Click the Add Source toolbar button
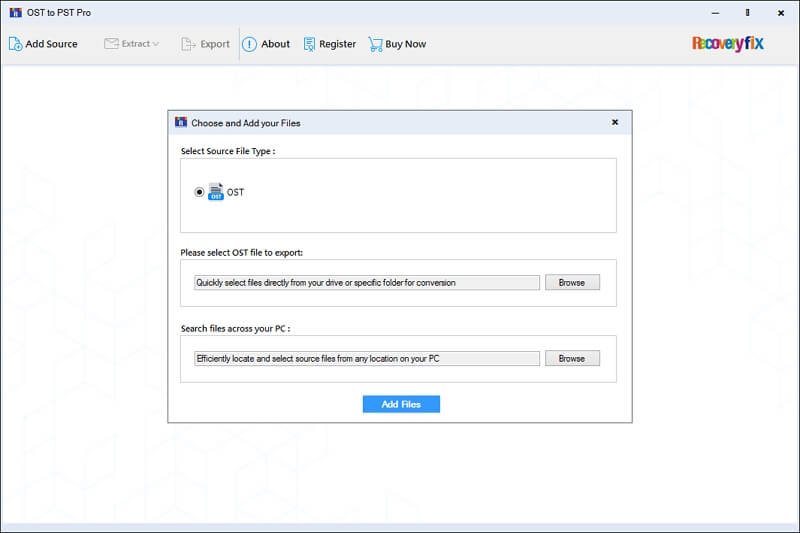This screenshot has height=533, width=800. pos(43,44)
